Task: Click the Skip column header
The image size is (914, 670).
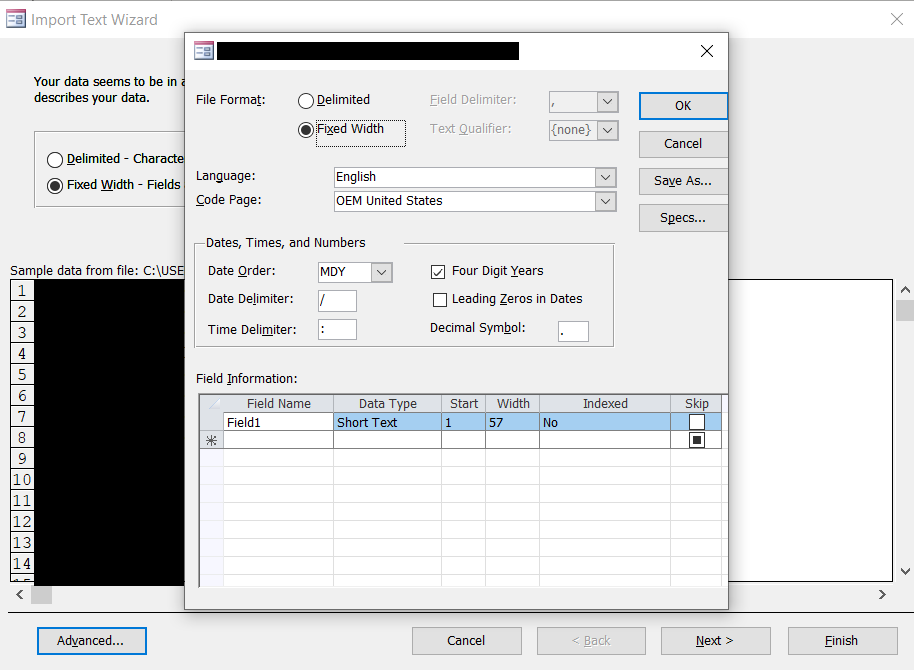Action: 696,404
